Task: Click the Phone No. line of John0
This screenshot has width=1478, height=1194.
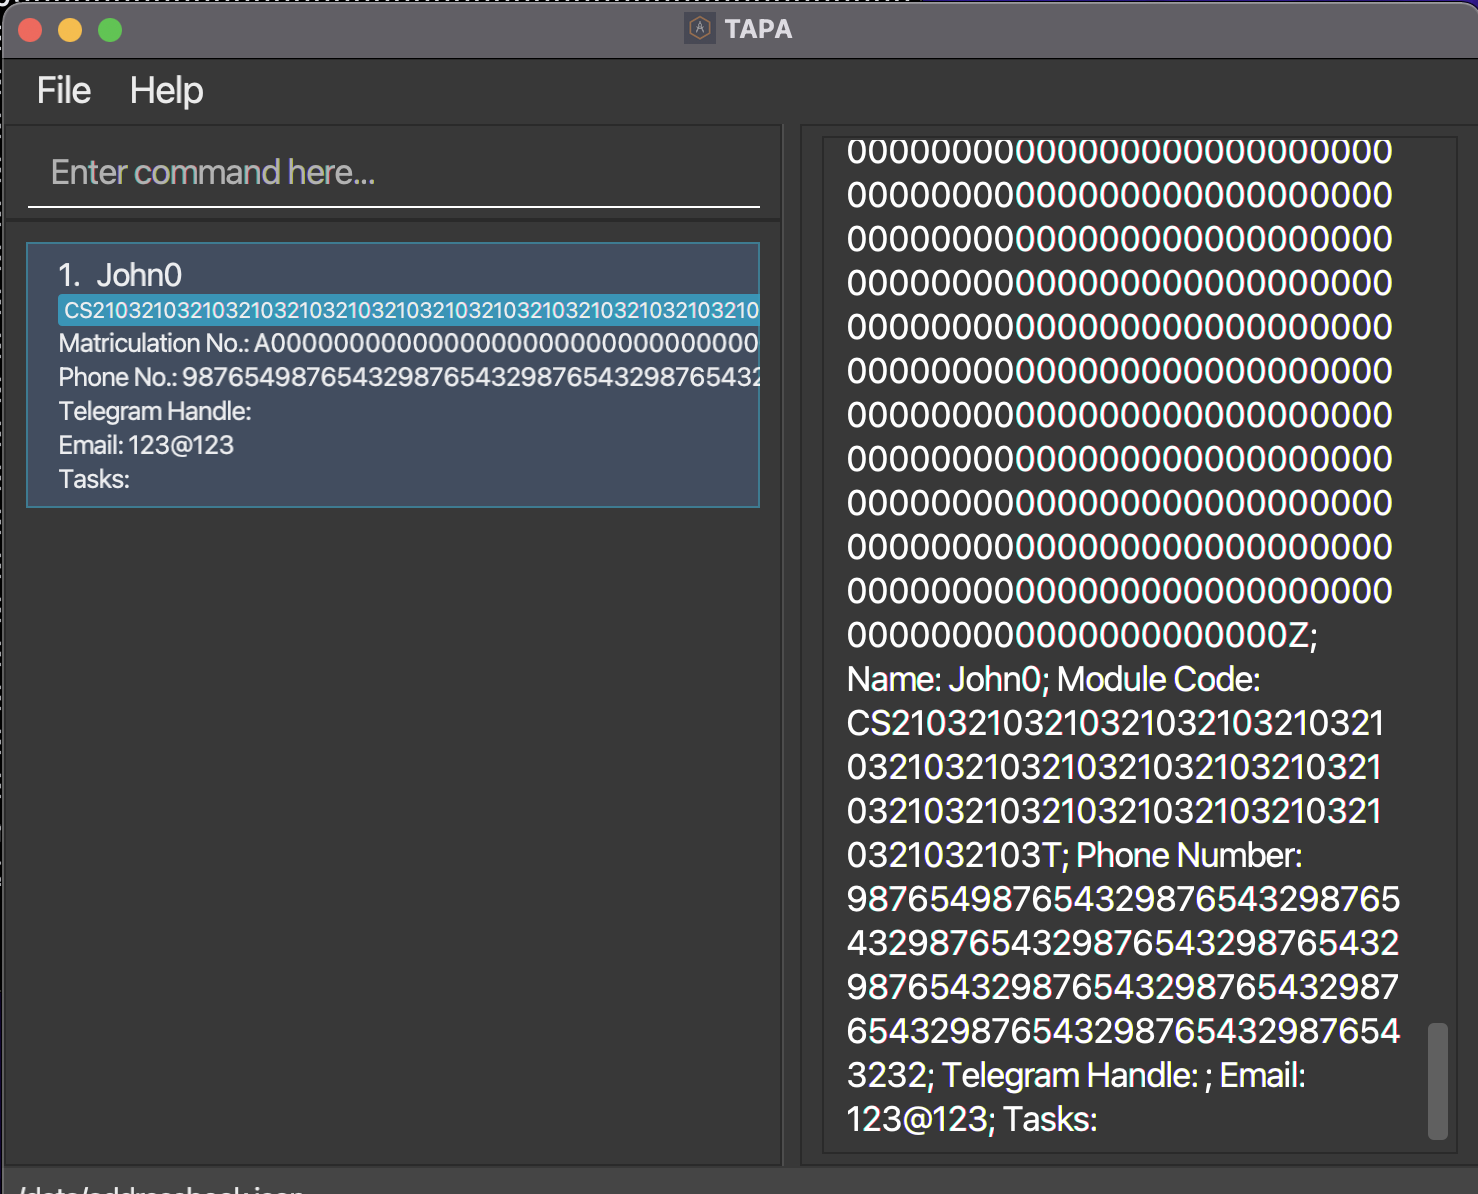Action: pos(409,378)
